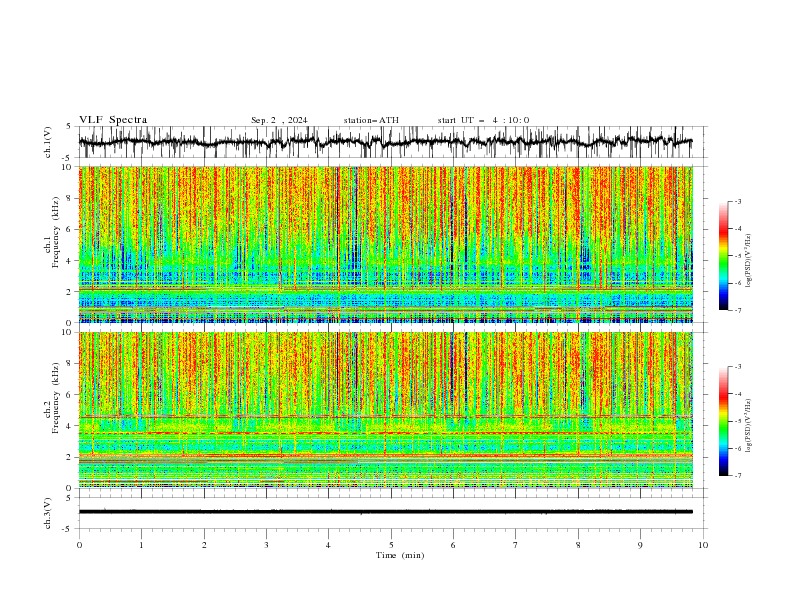The image size is (792, 612).
Task: Click the "station=ATH" header label
Action: pyautogui.click(x=371, y=120)
